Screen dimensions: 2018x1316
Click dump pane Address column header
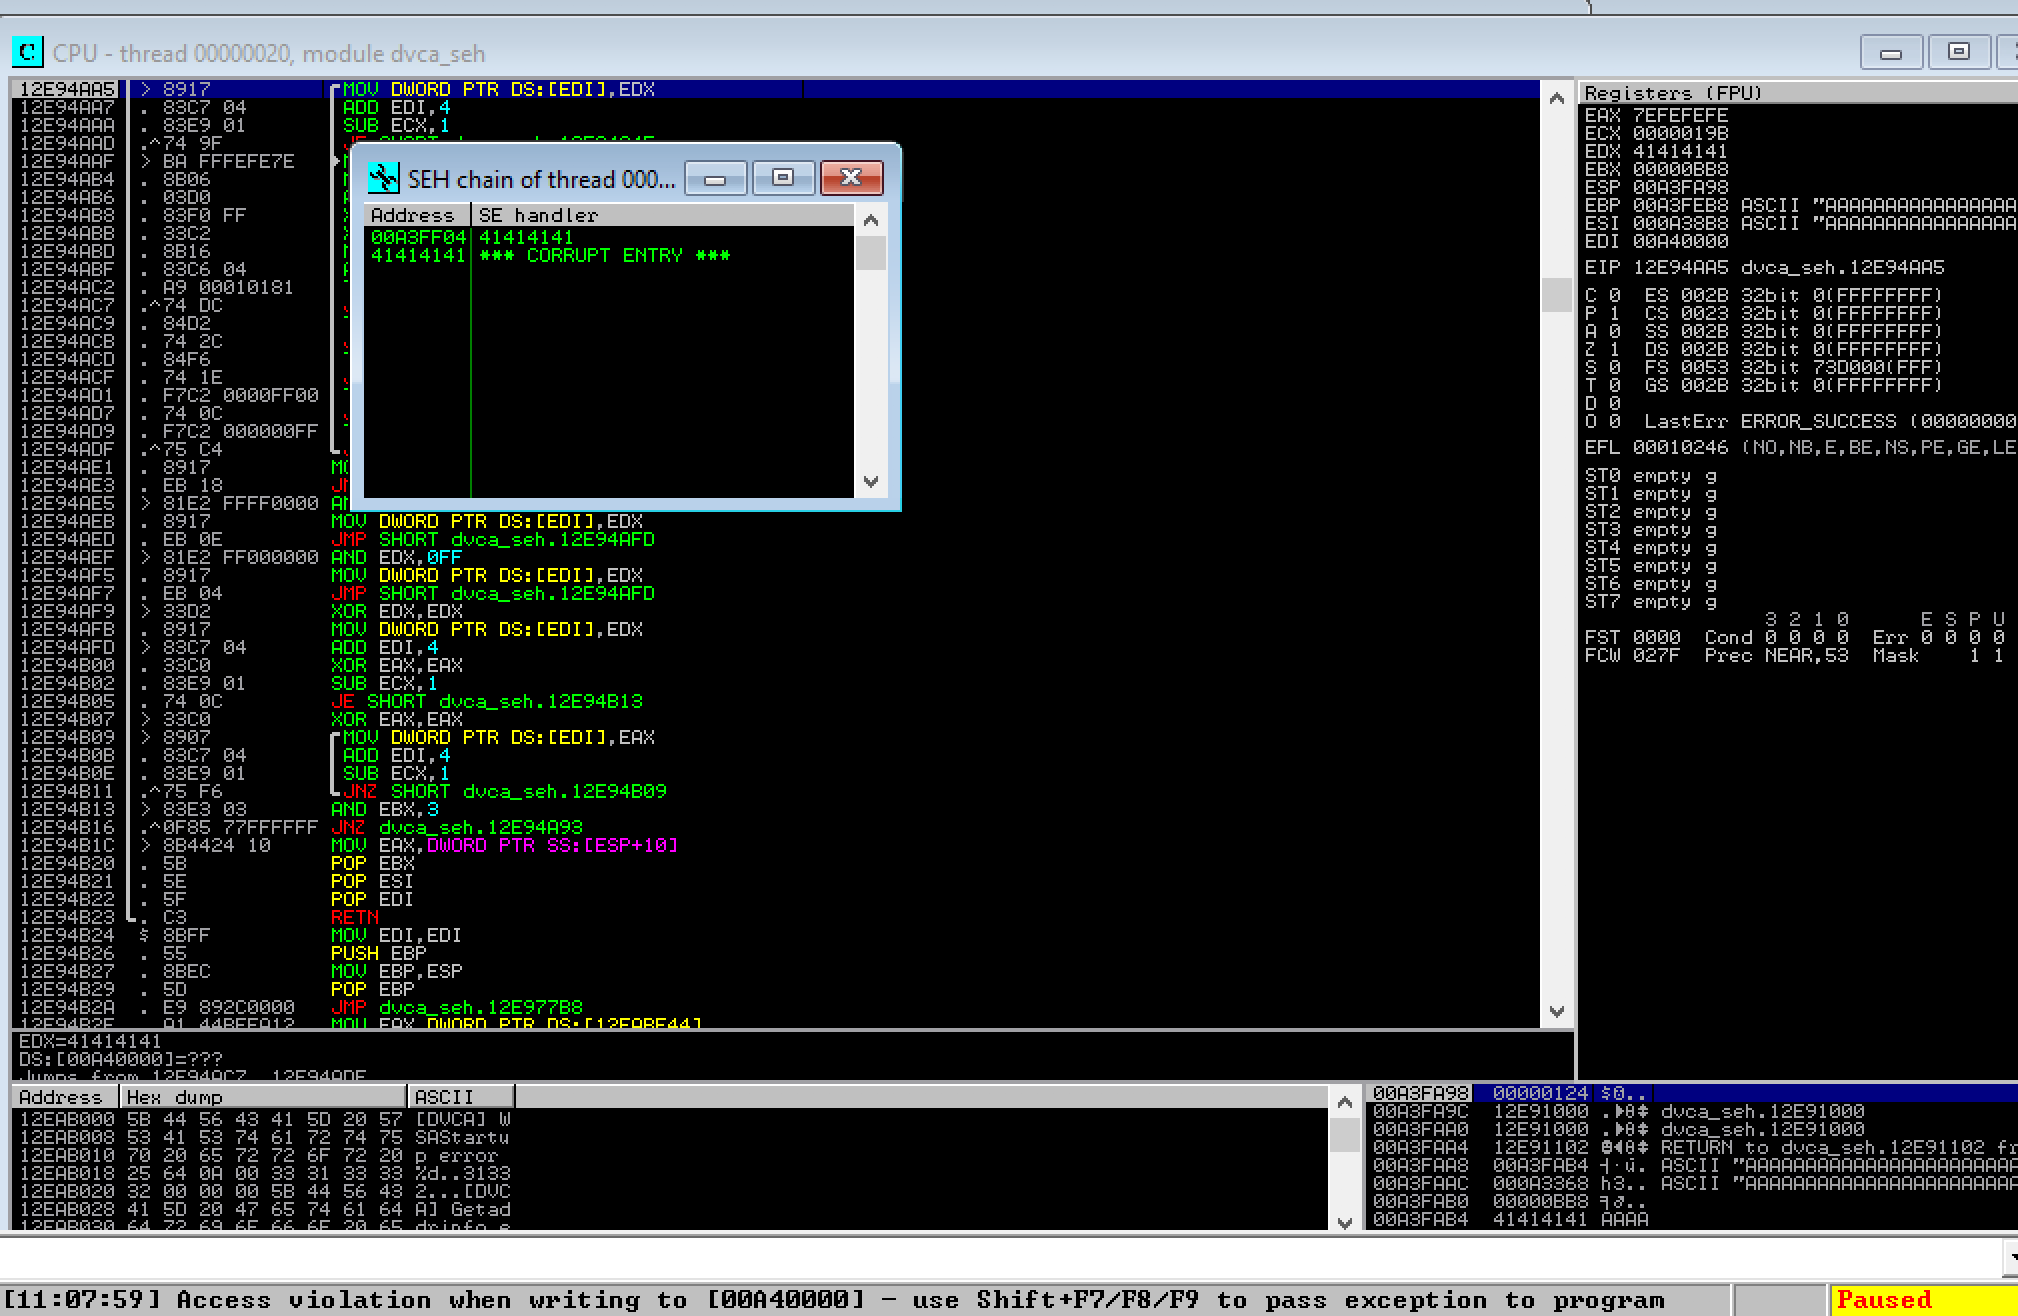pyautogui.click(x=65, y=1097)
